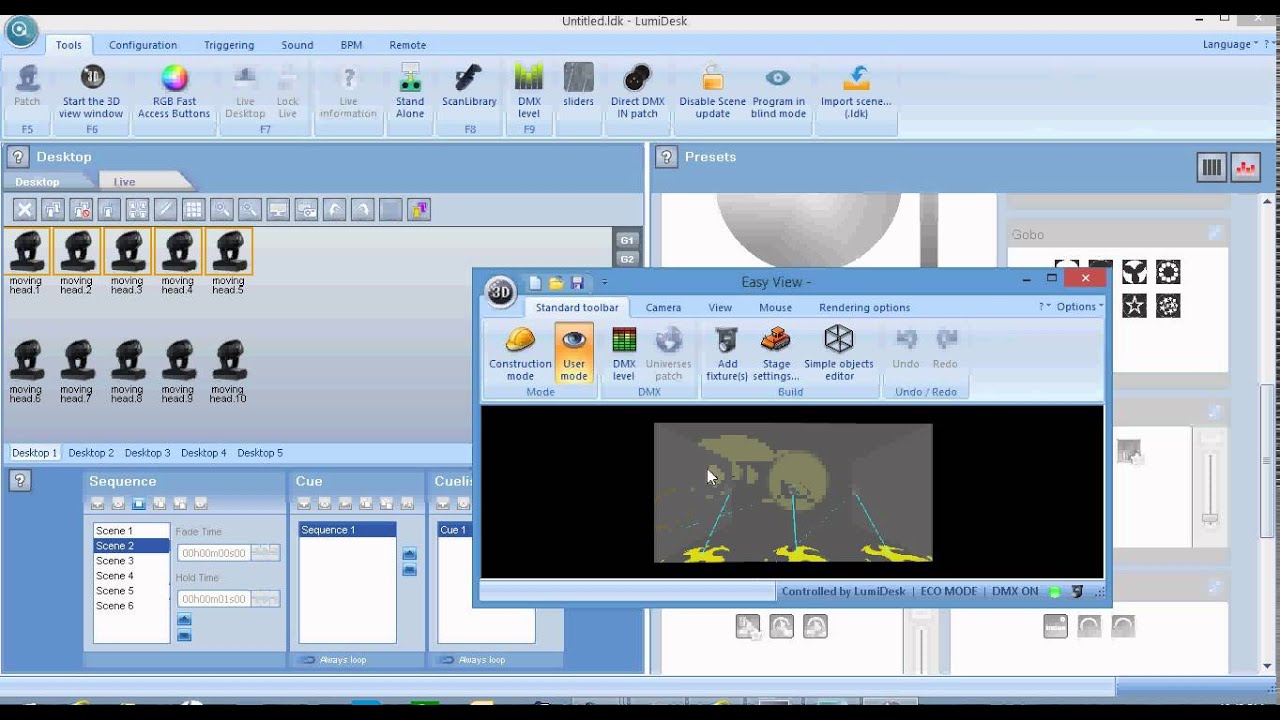Image resolution: width=1280 pixels, height=720 pixels.
Task: Launch the Stand Alone tool
Action: pyautogui.click(x=410, y=91)
